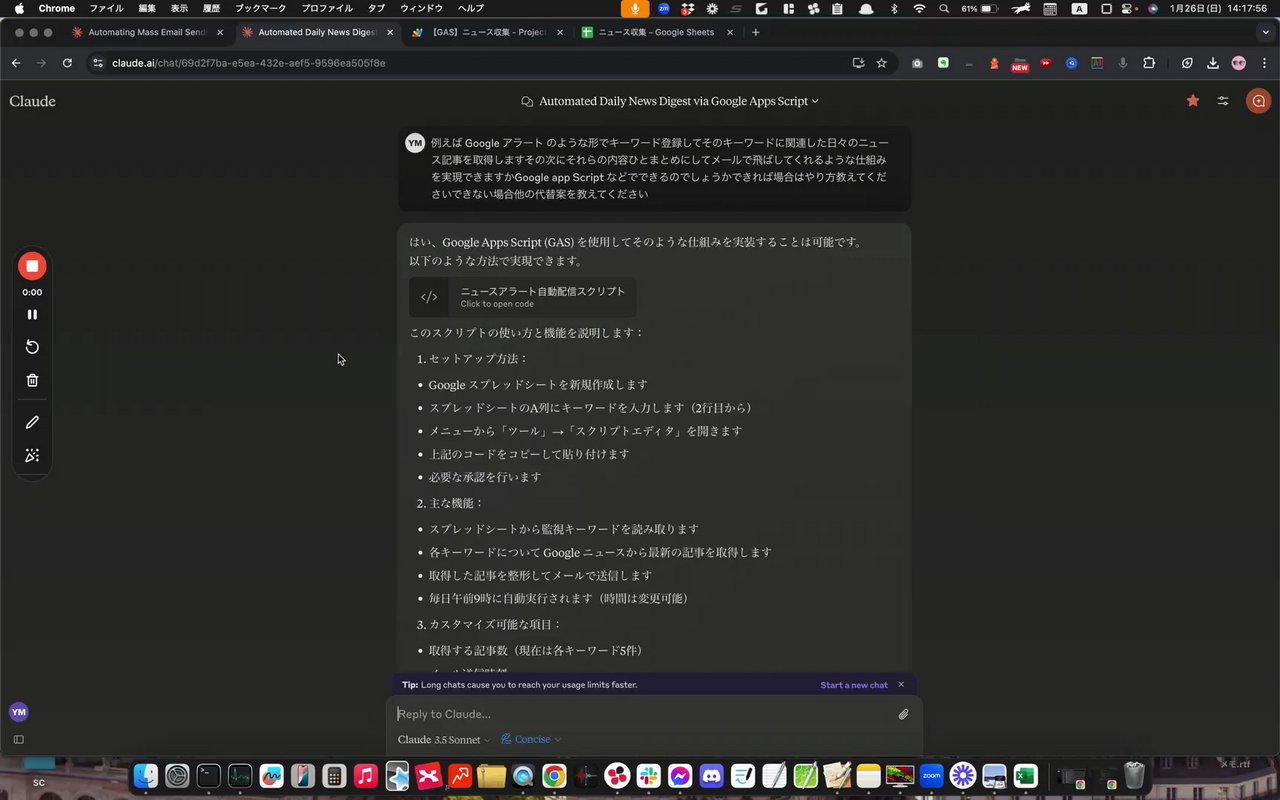Switch to Automating Mass Email Sending tab

[x=147, y=32]
